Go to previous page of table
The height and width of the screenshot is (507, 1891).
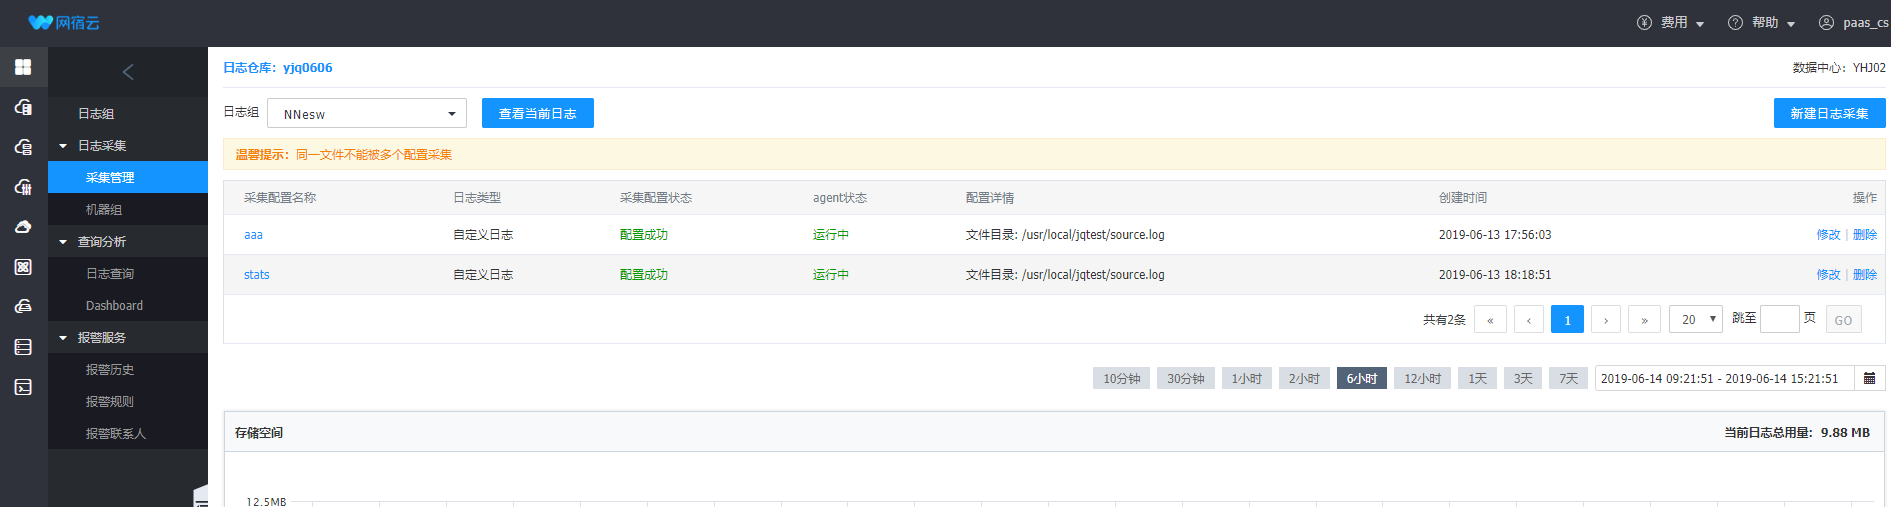pos(1528,319)
